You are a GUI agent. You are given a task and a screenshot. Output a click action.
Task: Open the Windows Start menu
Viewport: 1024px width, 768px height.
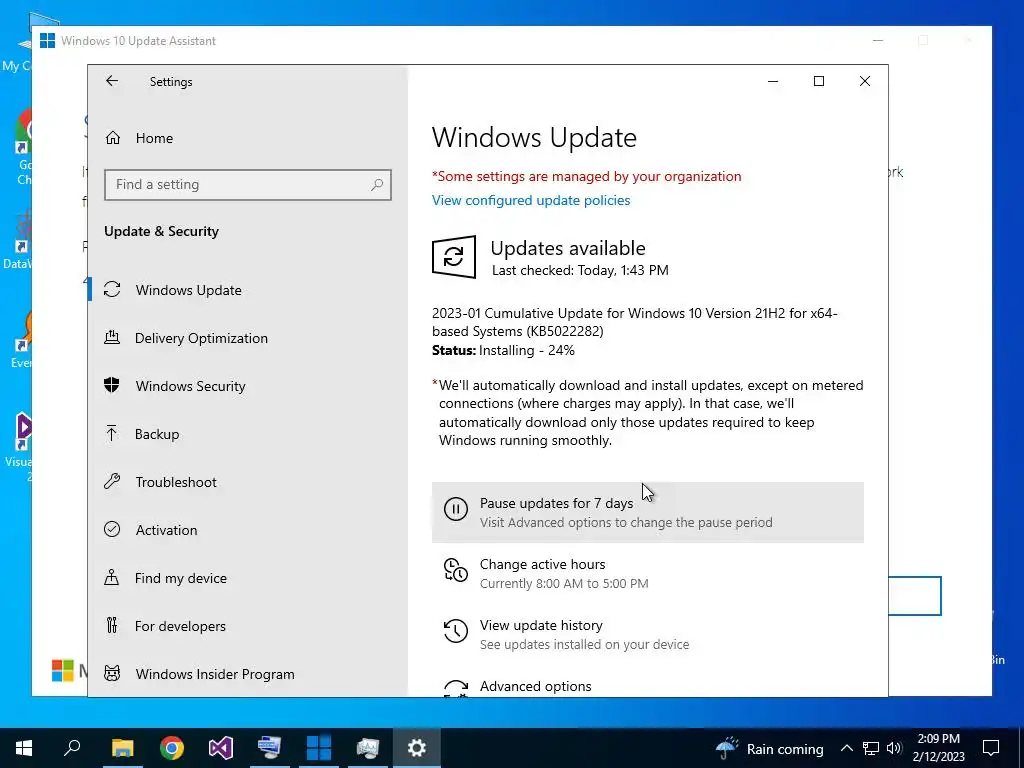[x=24, y=748]
